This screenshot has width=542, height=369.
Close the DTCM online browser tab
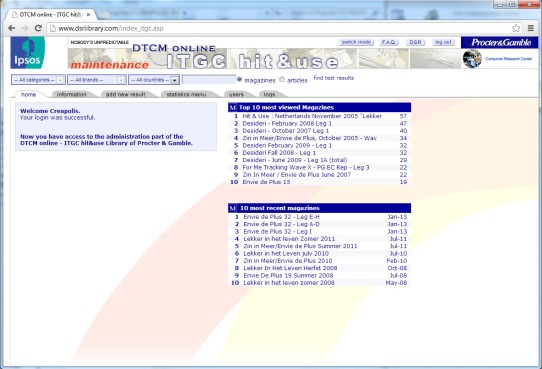[x=88, y=15]
